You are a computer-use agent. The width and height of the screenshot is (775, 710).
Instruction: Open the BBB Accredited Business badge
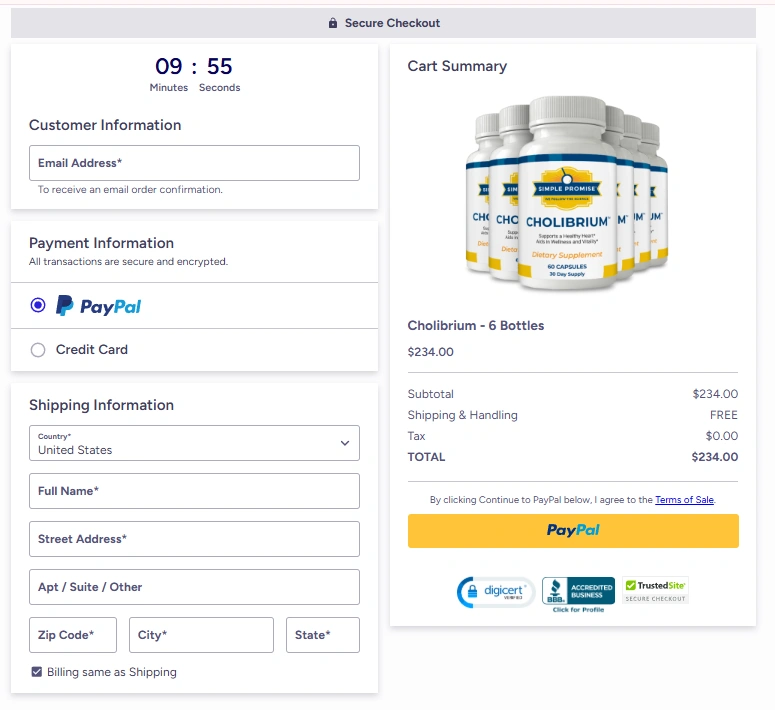[578, 590]
